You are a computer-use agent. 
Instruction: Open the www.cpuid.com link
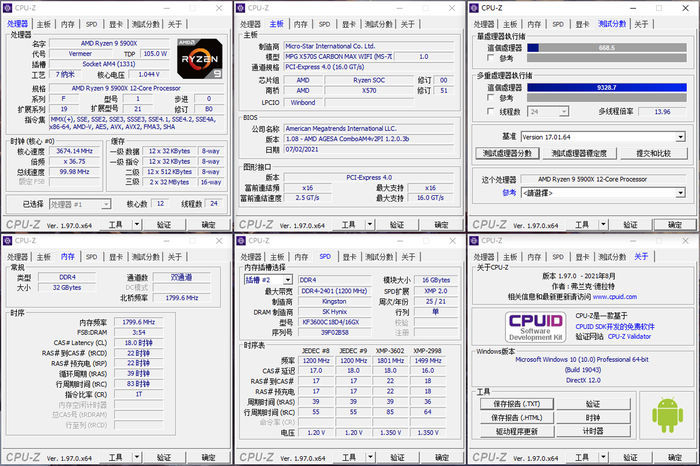click(615, 297)
